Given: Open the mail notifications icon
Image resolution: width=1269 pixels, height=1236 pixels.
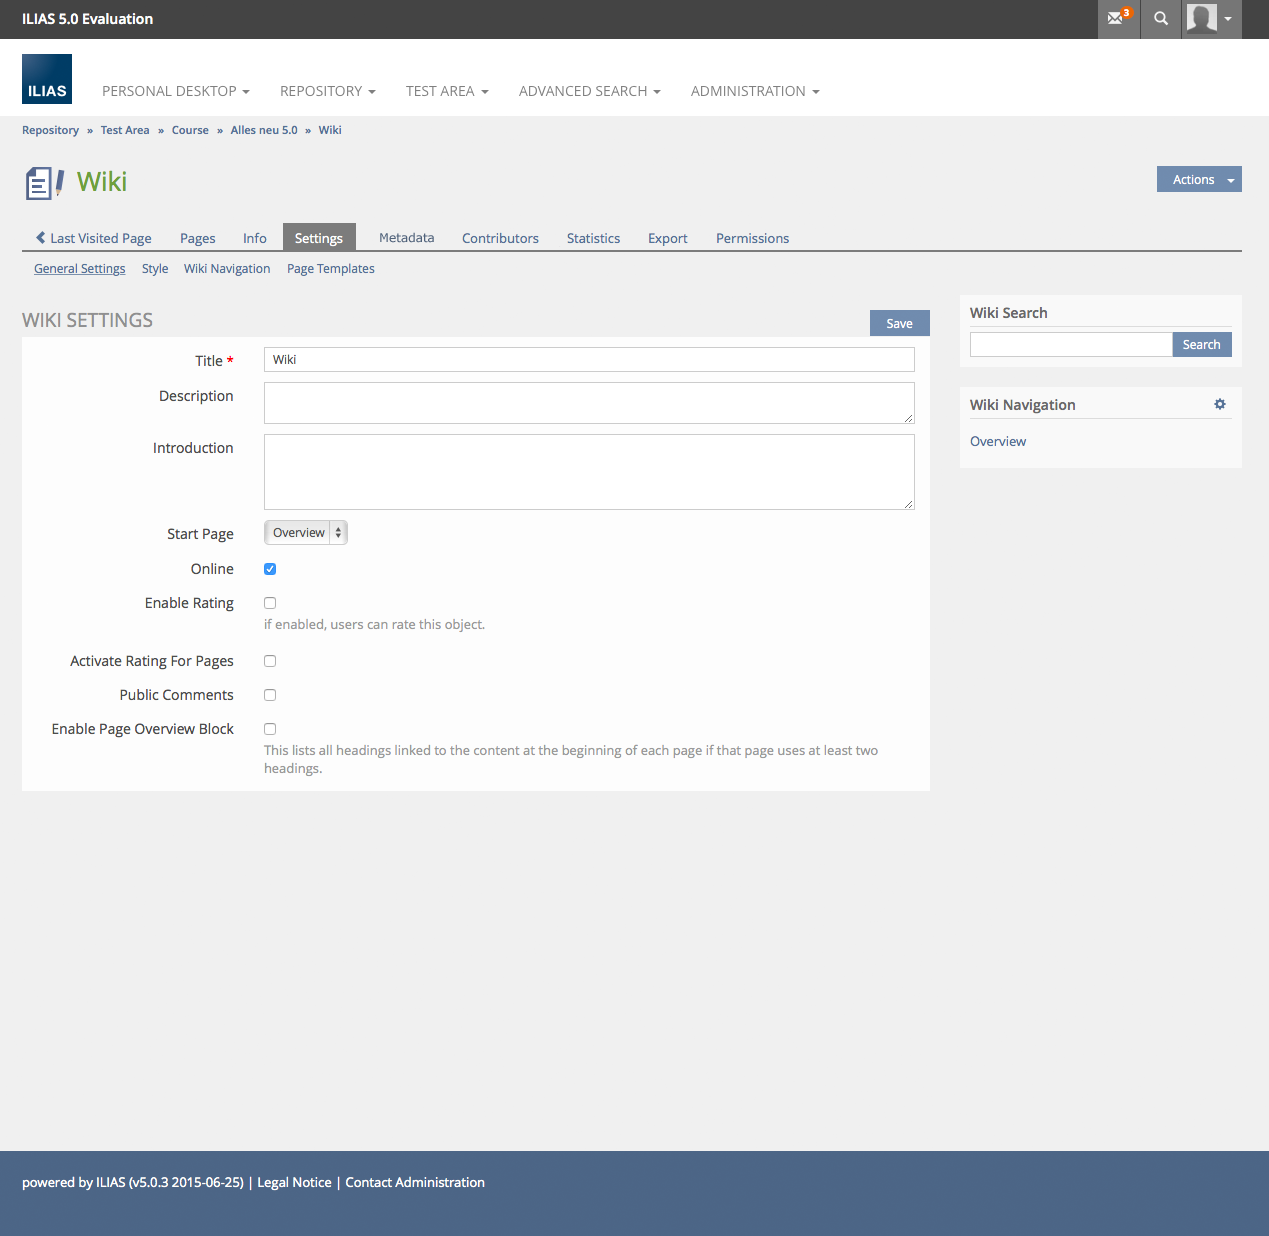Looking at the screenshot, I should (1117, 18).
